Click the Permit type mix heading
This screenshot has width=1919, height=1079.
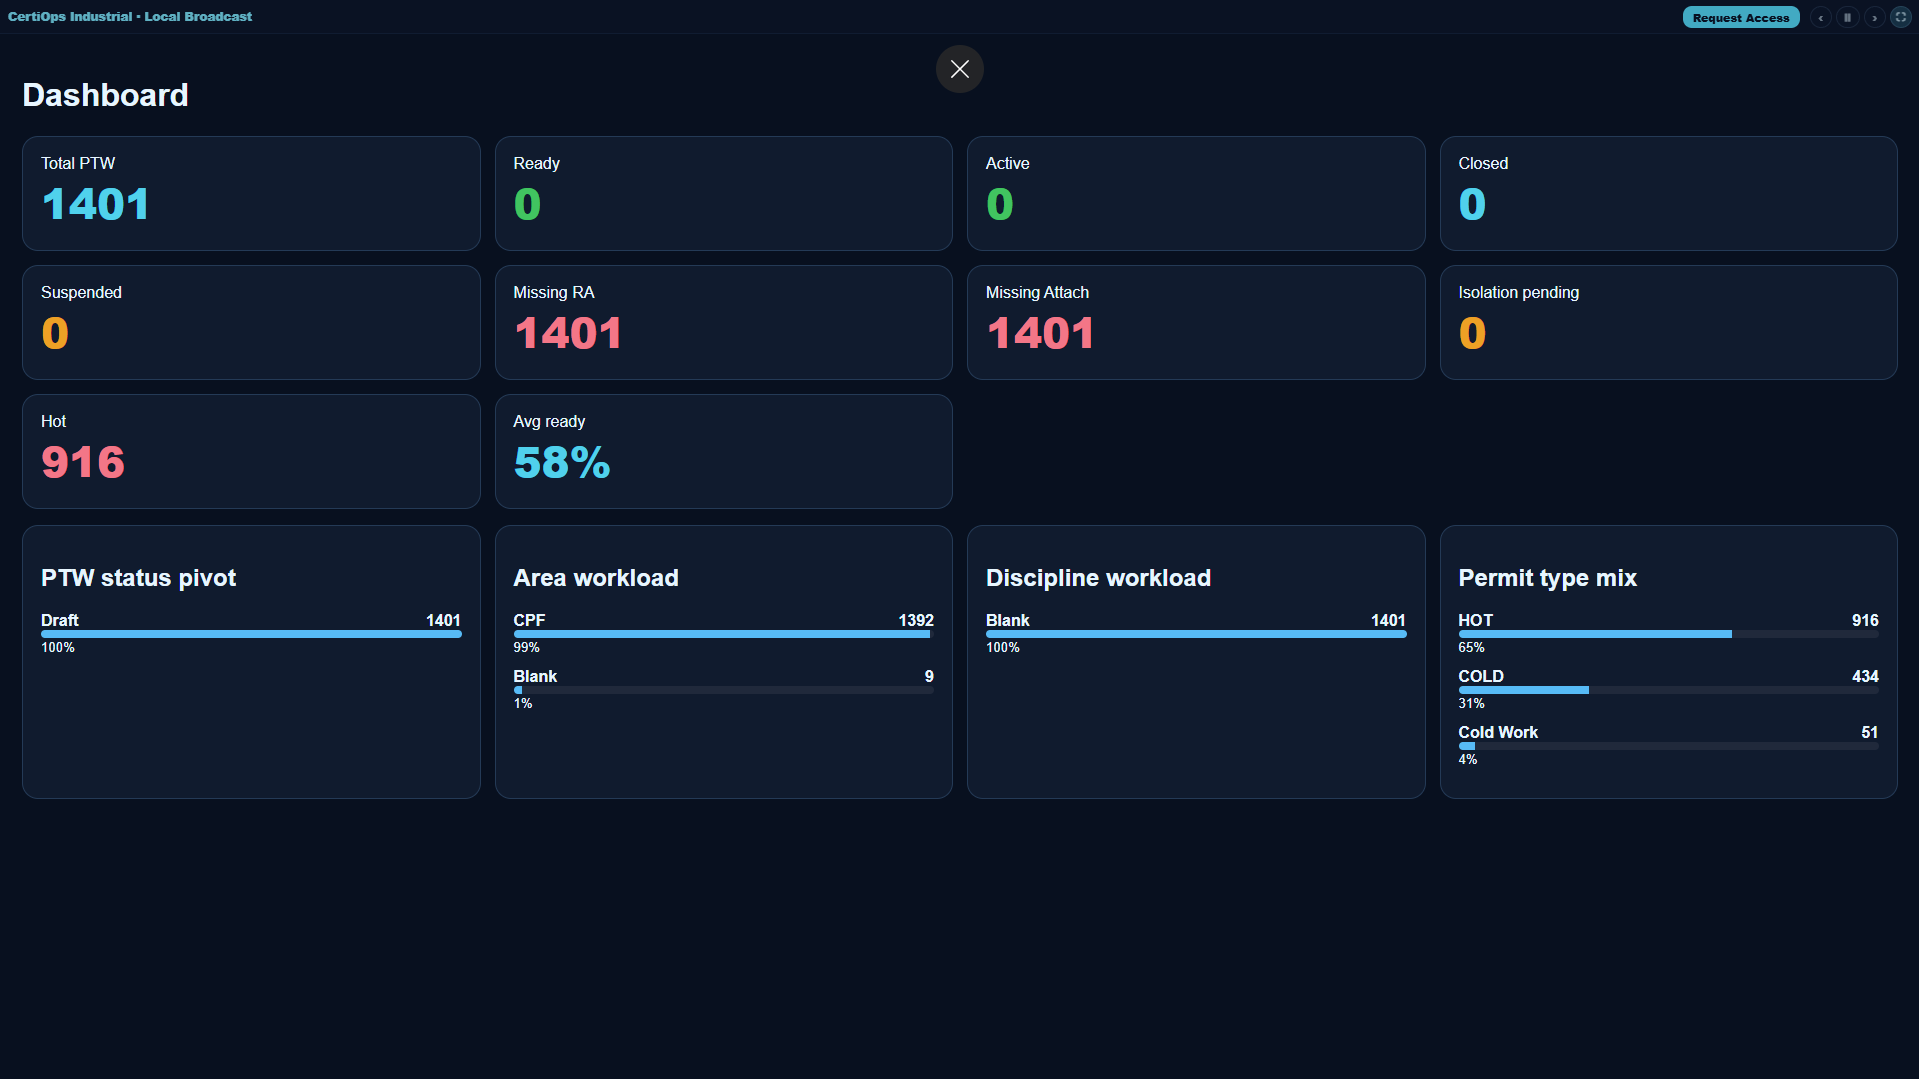click(1547, 578)
